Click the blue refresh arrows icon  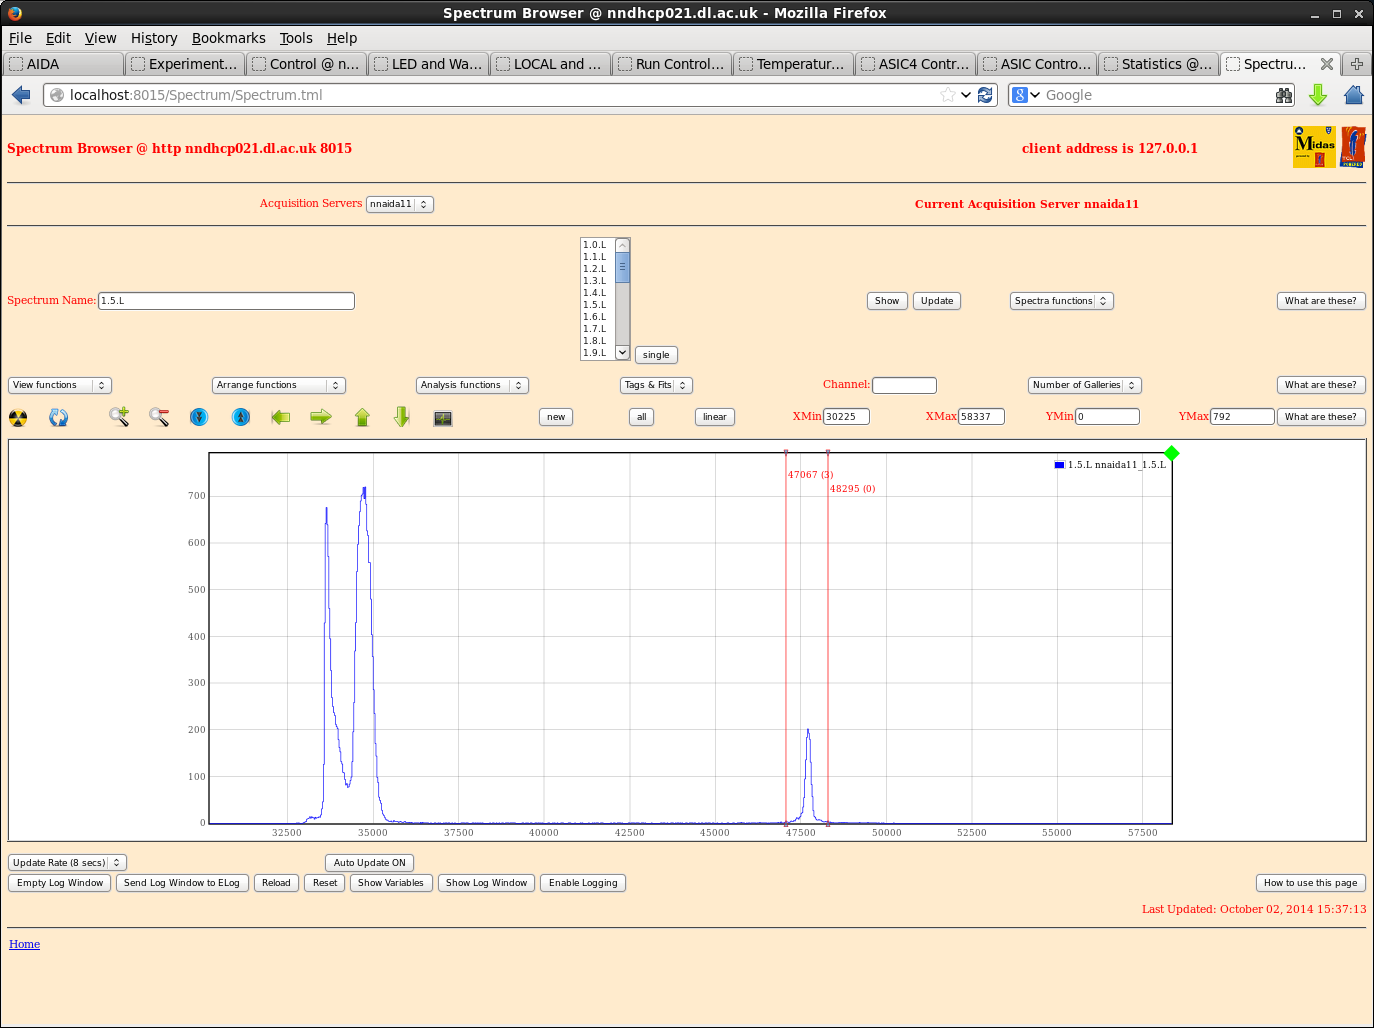point(59,418)
